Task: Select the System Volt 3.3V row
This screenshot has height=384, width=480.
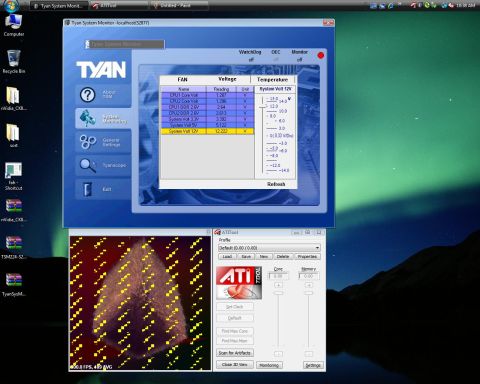Action: (207, 119)
